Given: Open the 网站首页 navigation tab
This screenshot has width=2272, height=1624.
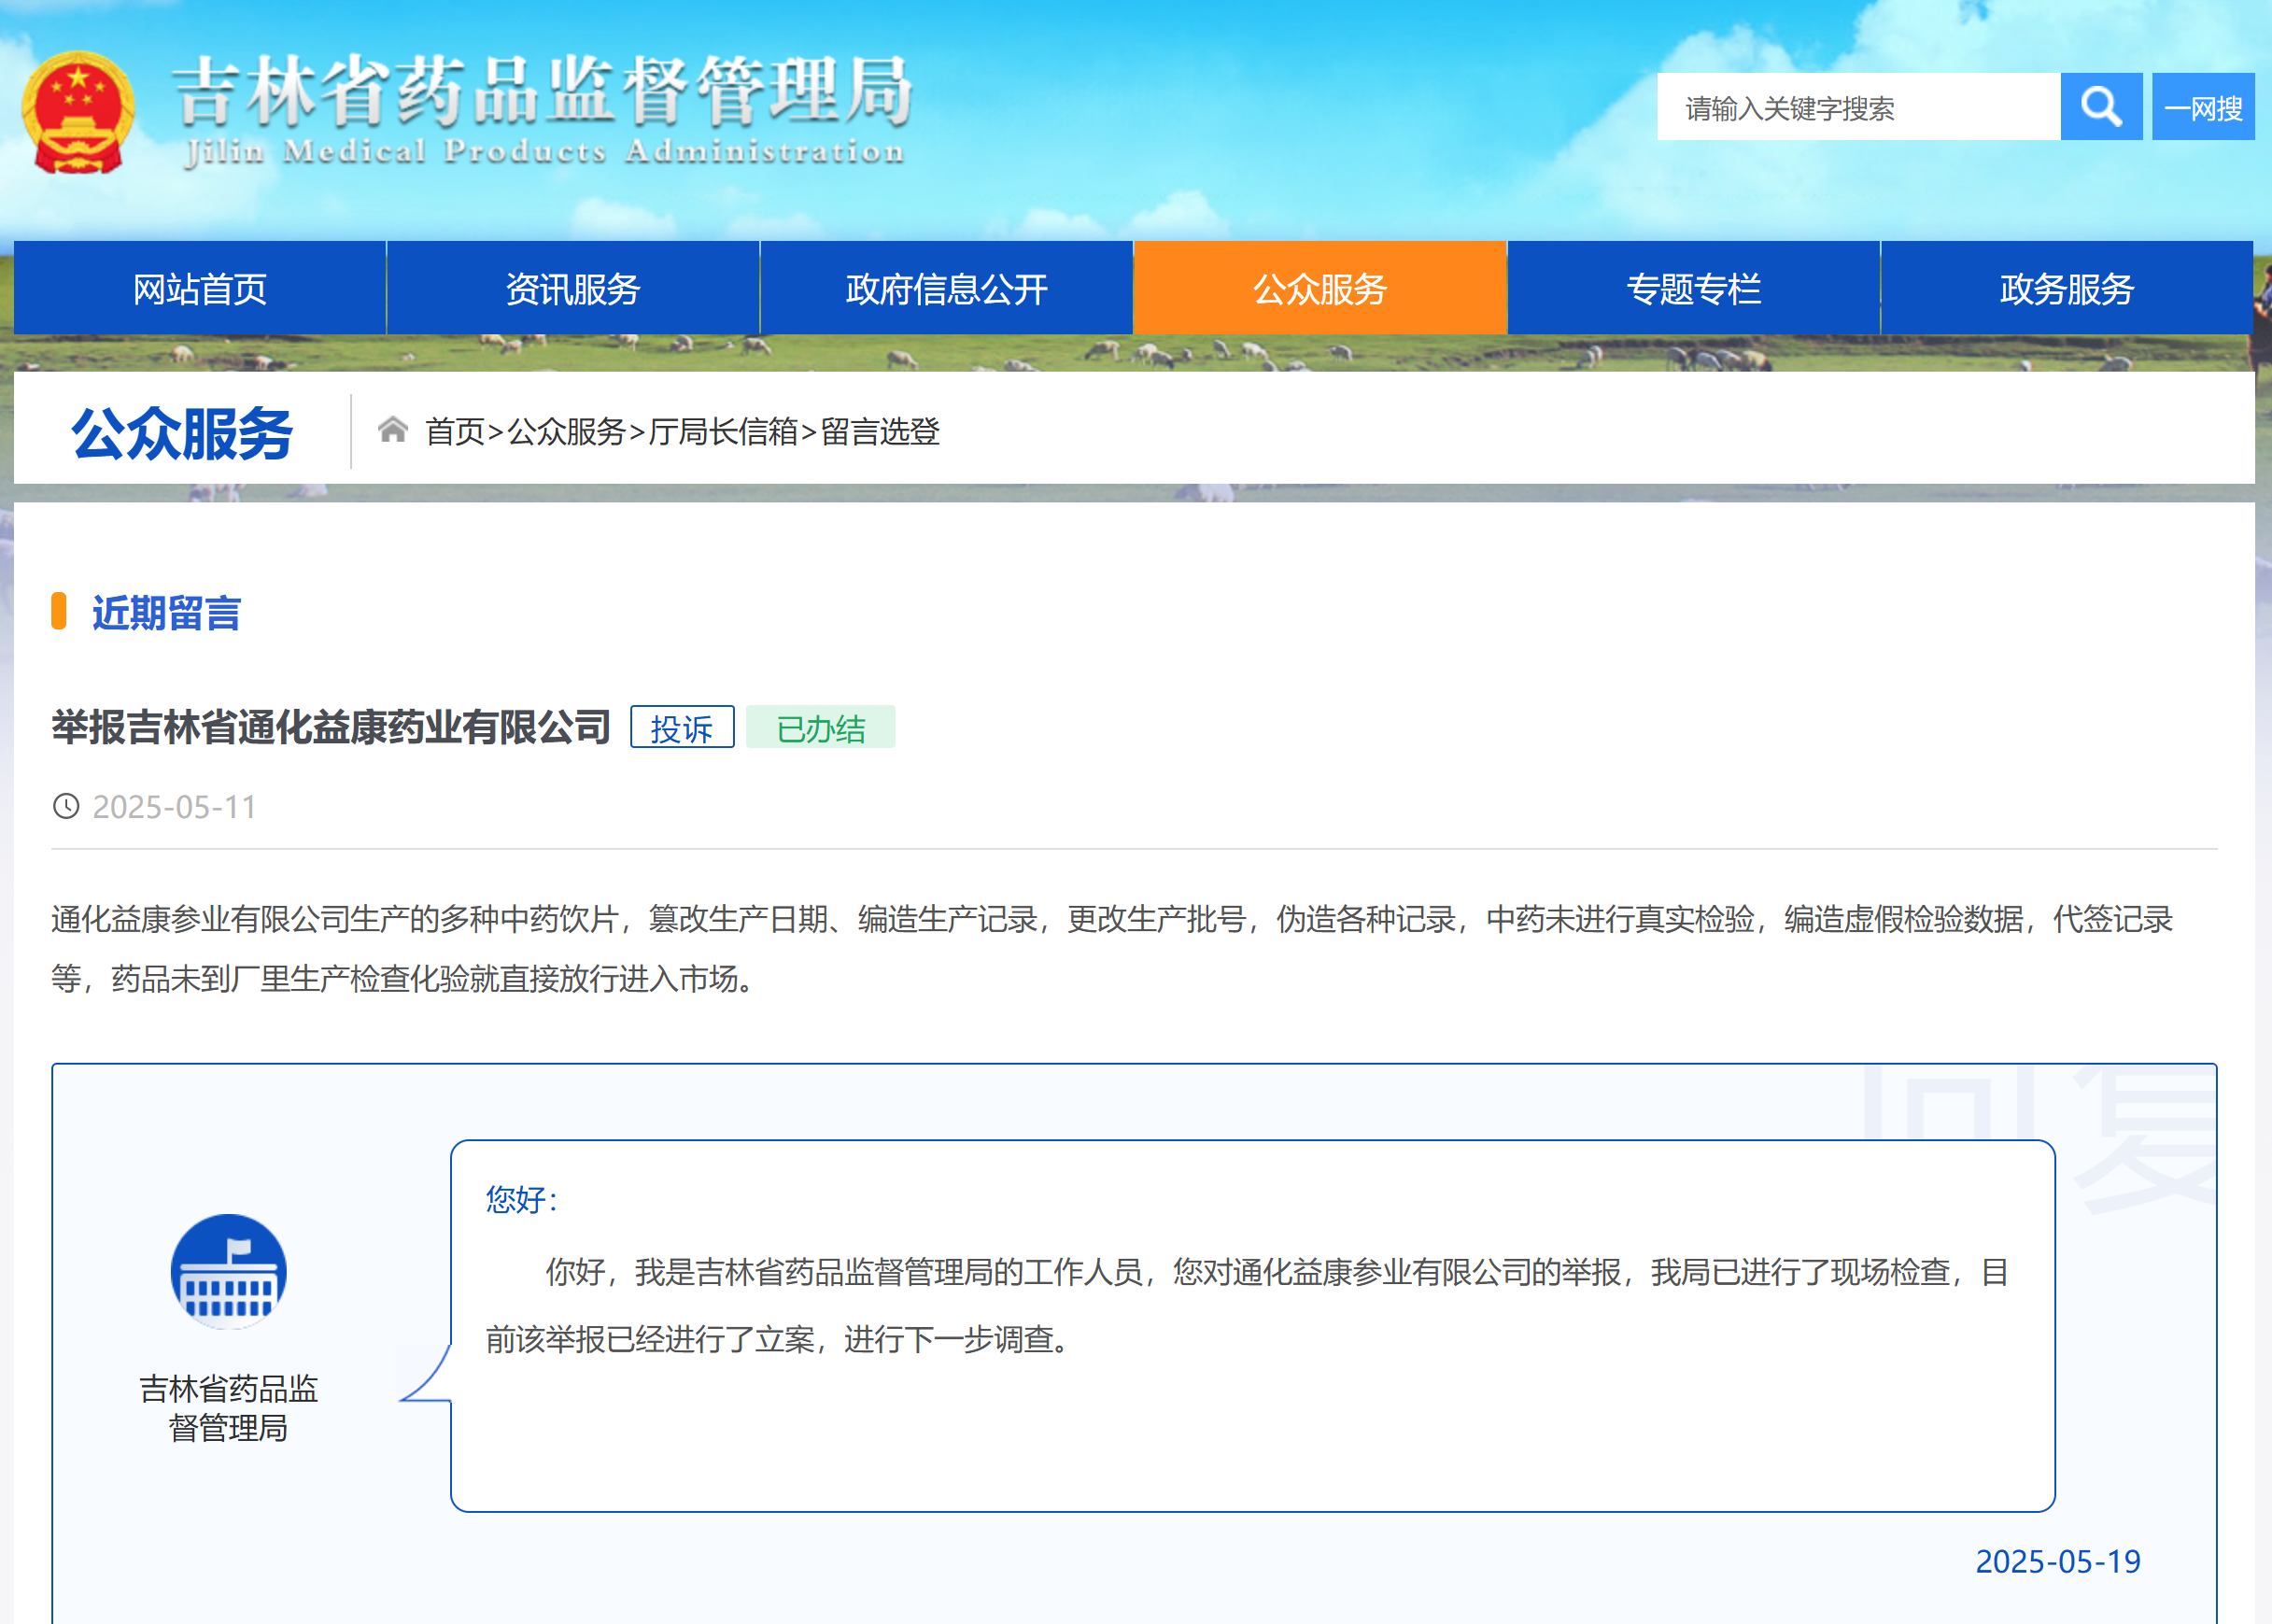Looking at the screenshot, I should [200, 289].
